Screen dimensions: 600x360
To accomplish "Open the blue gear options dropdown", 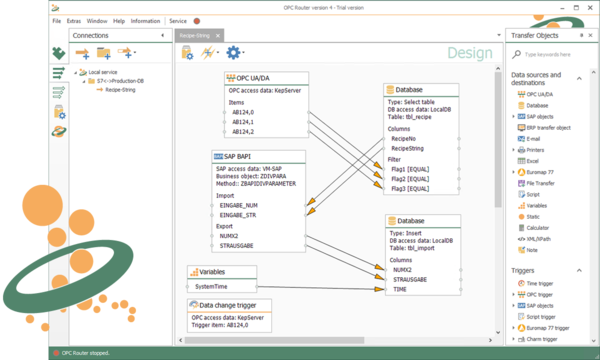I will click(x=235, y=52).
